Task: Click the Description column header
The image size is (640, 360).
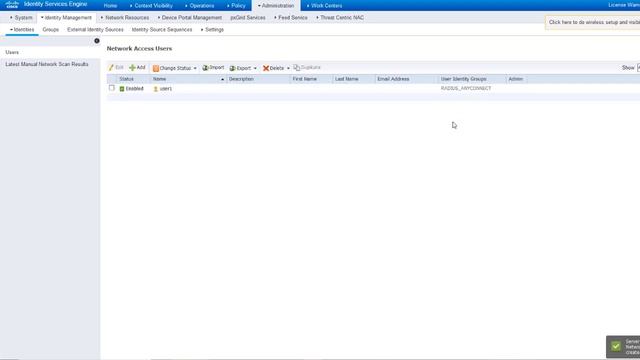Action: tap(241, 79)
